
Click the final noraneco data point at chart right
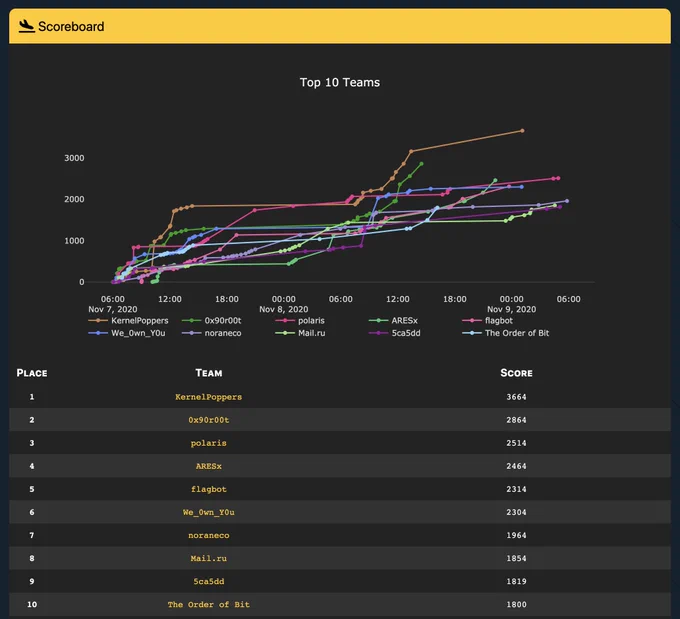point(567,201)
